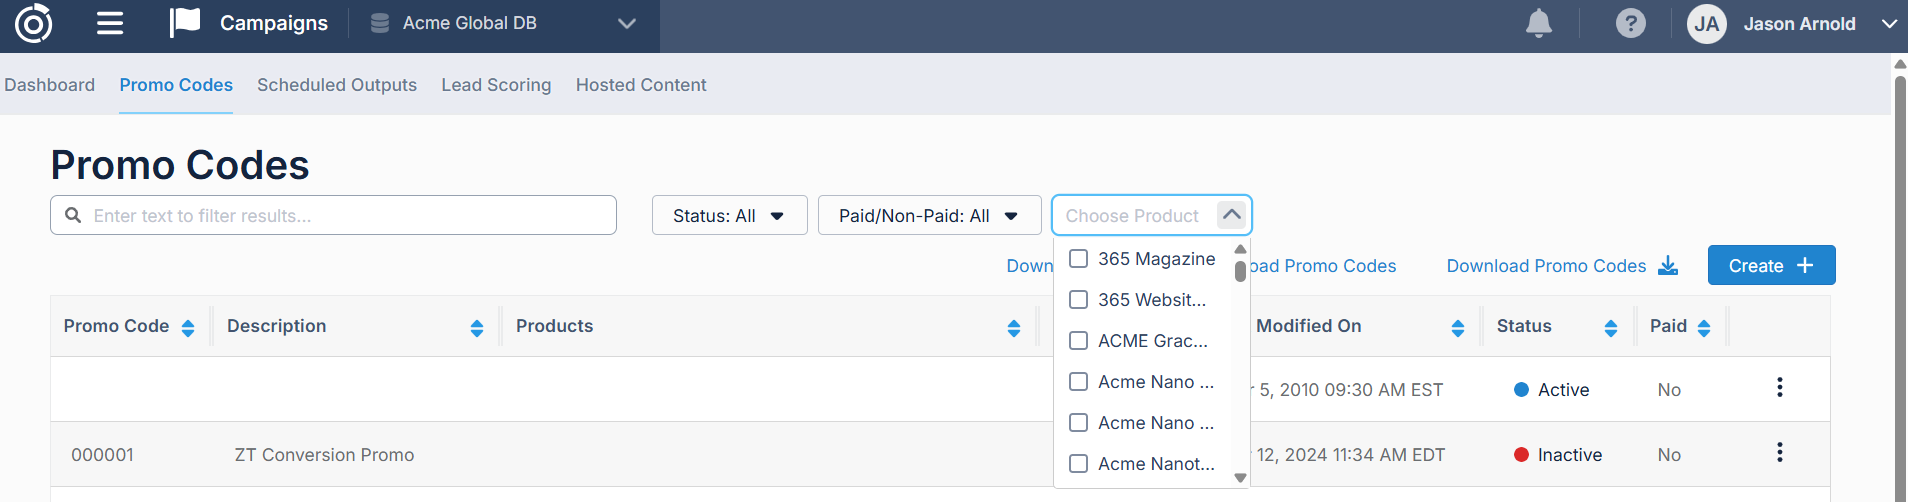Open the hamburger navigation menu
The image size is (1908, 502).
110,24
